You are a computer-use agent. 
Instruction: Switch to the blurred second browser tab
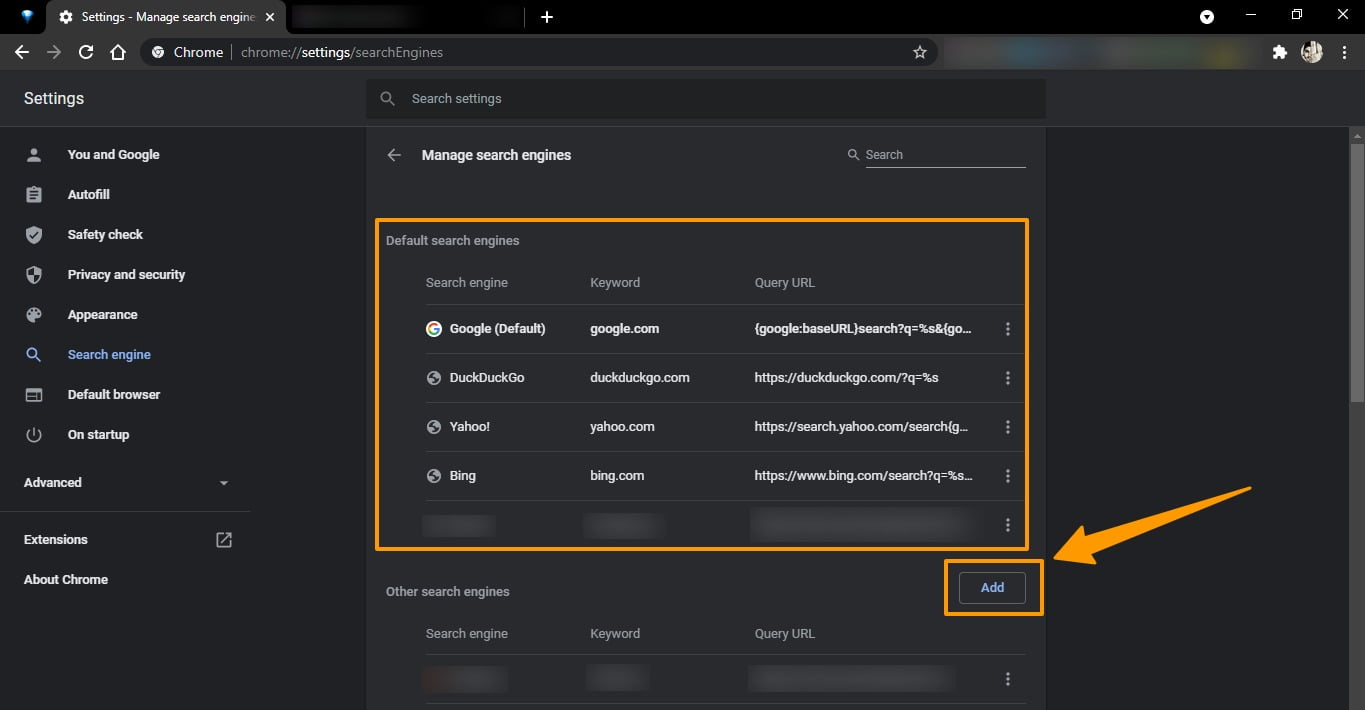408,17
